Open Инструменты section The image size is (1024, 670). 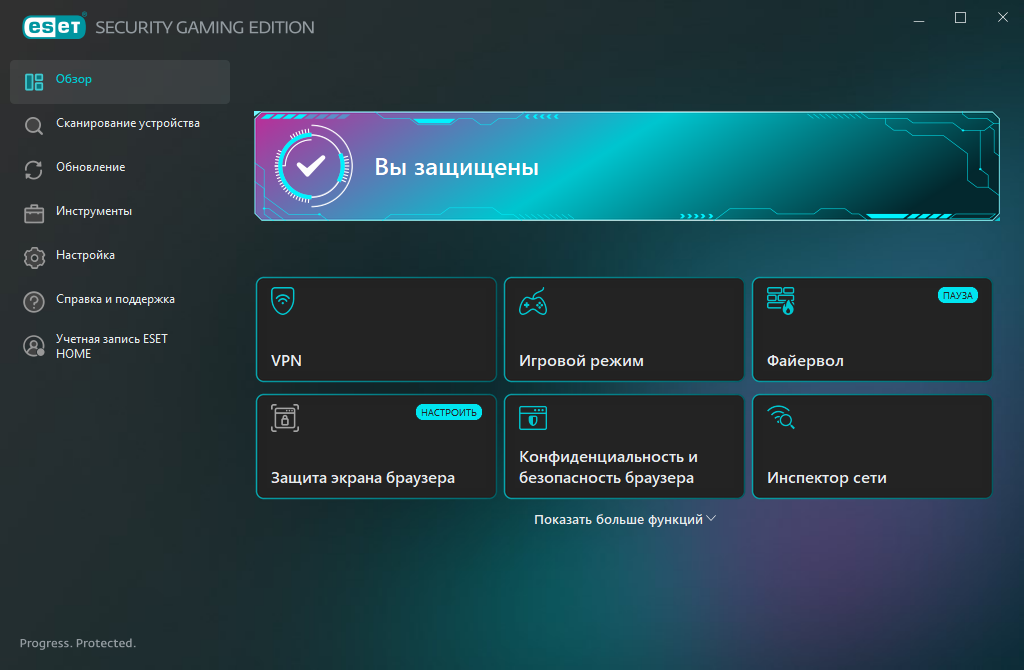point(120,214)
